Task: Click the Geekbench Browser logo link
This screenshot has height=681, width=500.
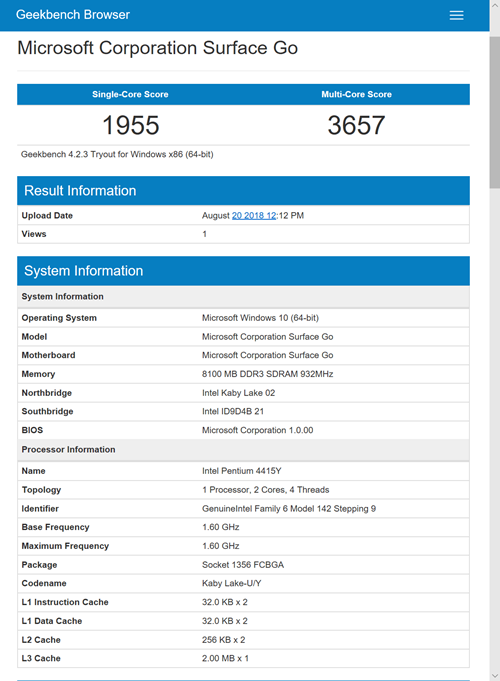Action: 73,15
